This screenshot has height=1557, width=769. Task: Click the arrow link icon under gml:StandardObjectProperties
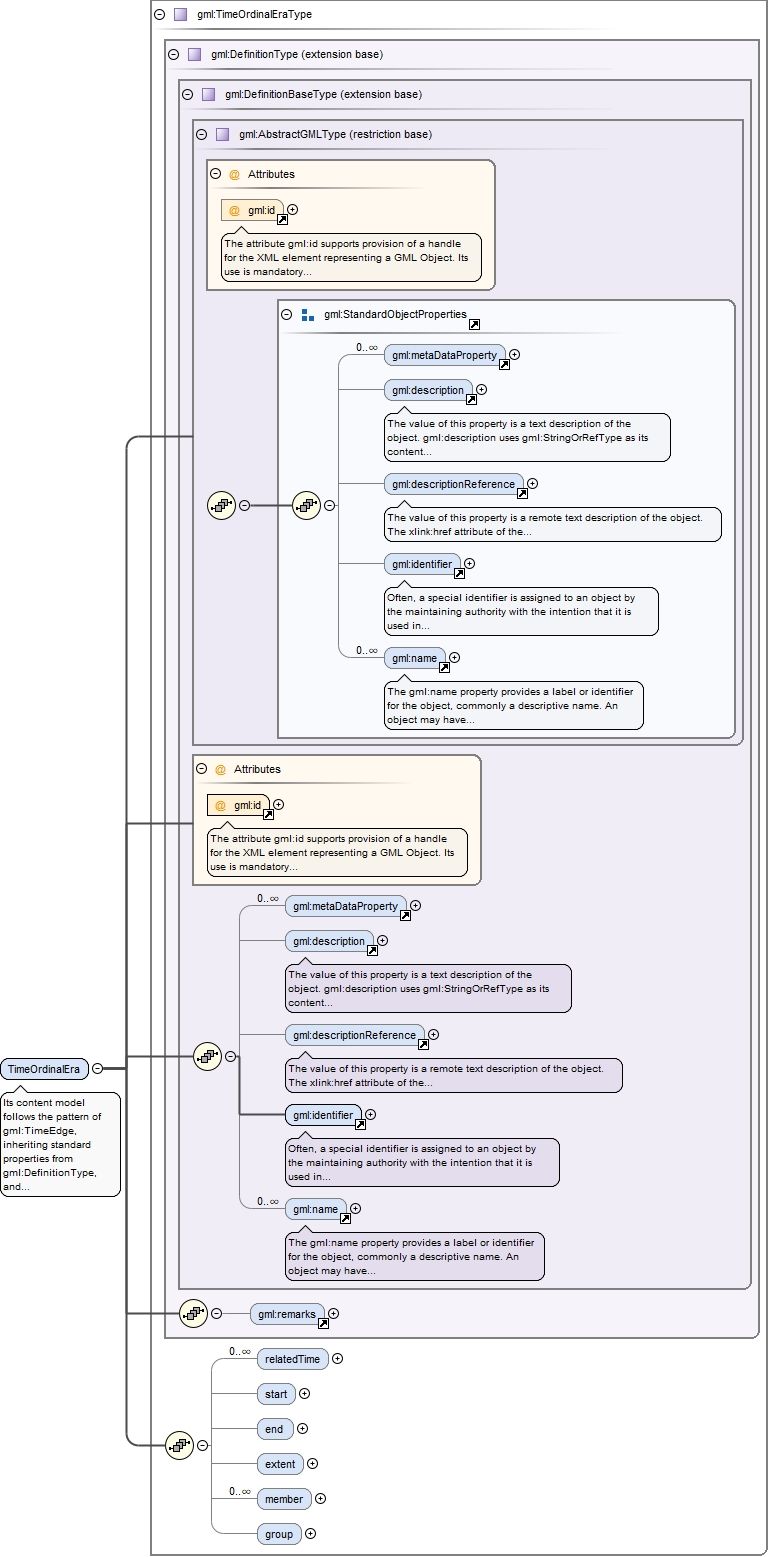click(x=473, y=324)
